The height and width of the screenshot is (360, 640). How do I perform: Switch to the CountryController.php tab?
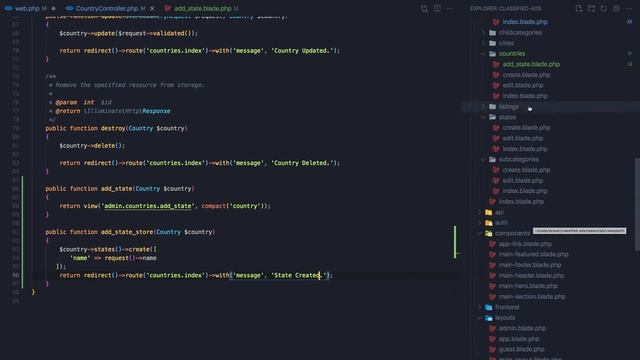coord(107,8)
